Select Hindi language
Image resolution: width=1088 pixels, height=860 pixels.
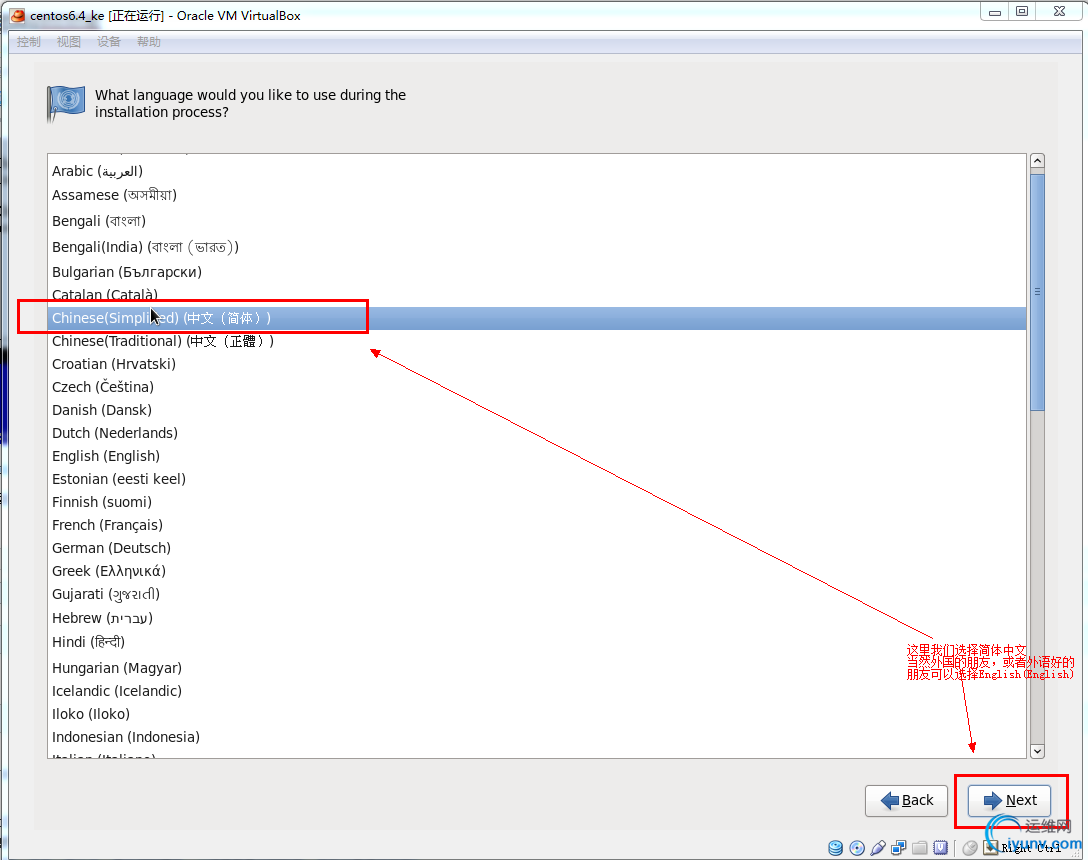tap(536, 642)
